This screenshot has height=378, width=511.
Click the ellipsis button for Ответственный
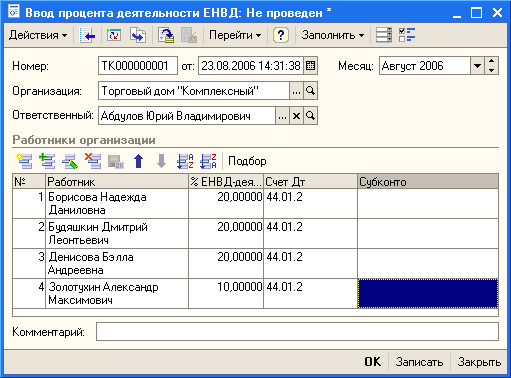tap(282, 116)
